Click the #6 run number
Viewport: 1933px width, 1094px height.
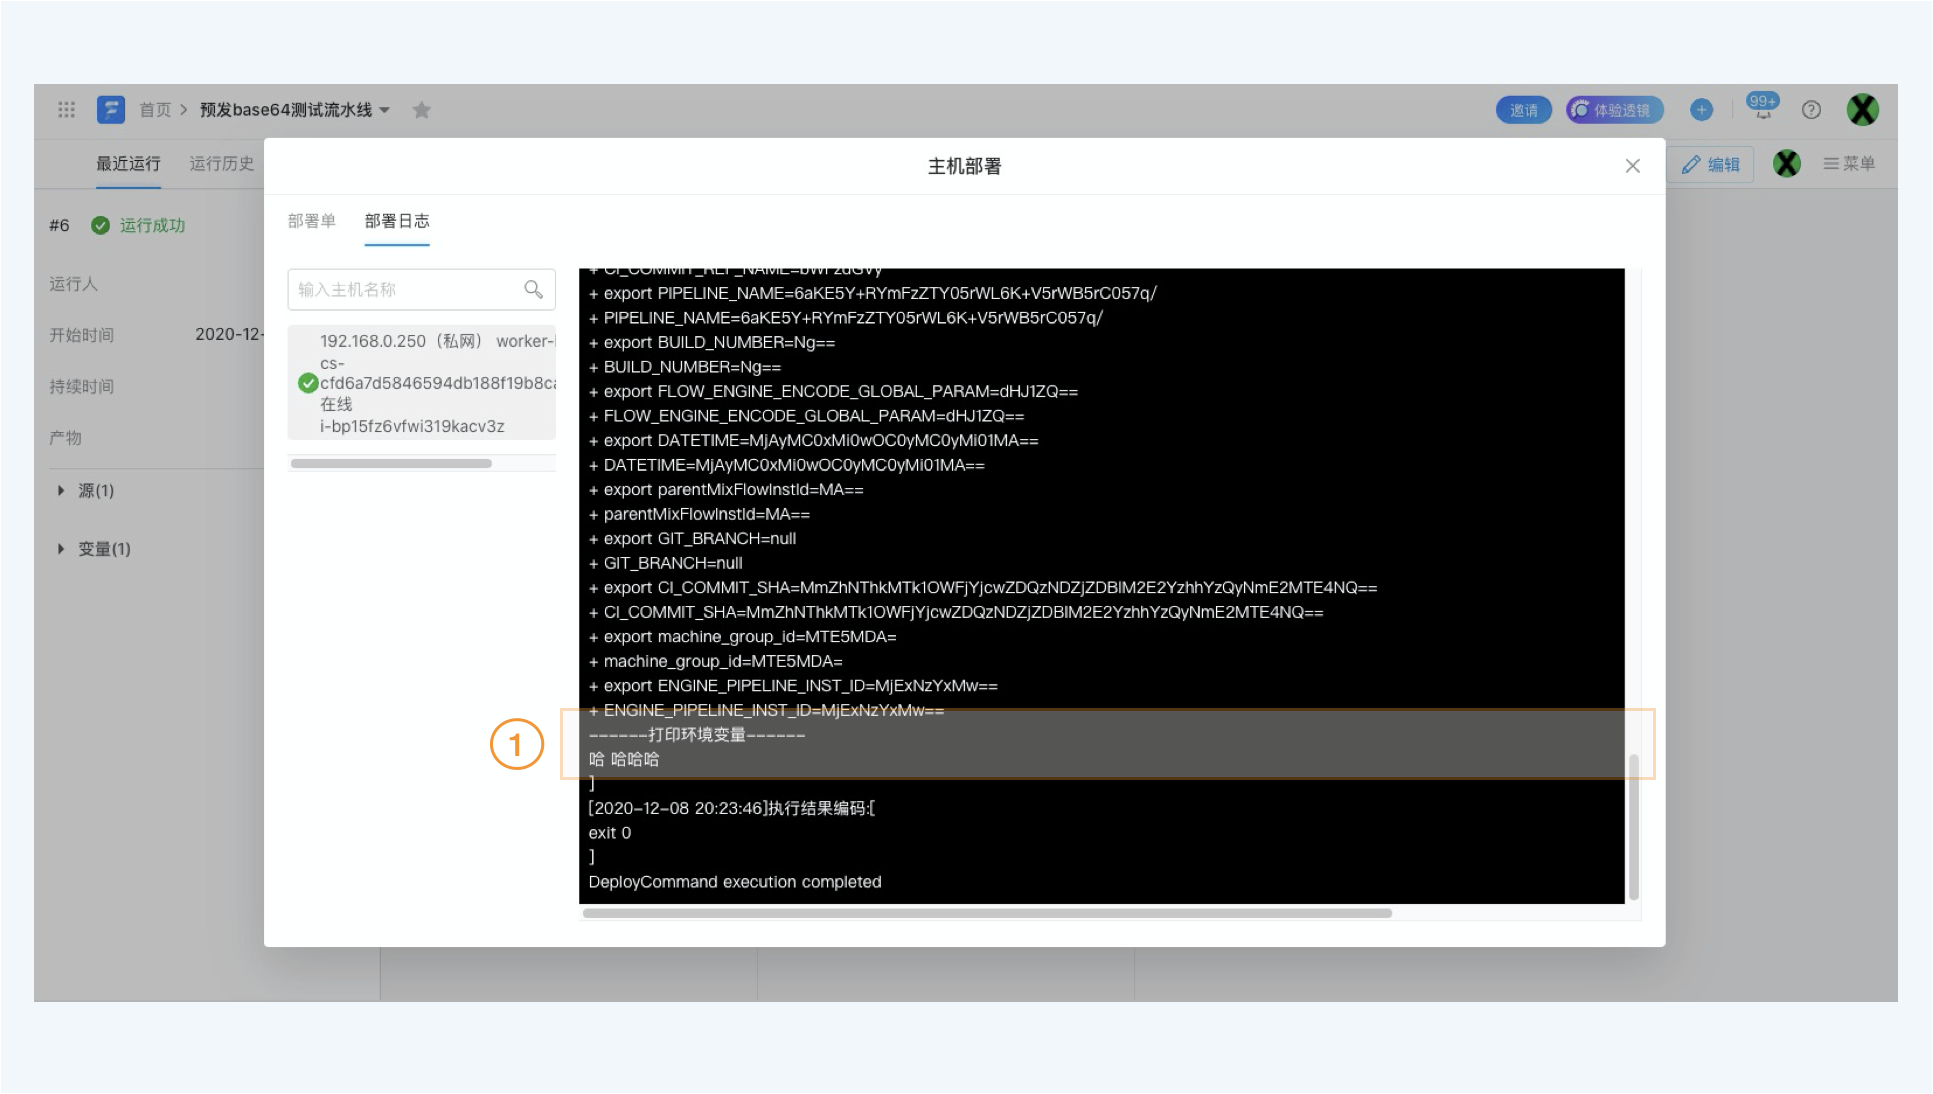click(x=59, y=225)
